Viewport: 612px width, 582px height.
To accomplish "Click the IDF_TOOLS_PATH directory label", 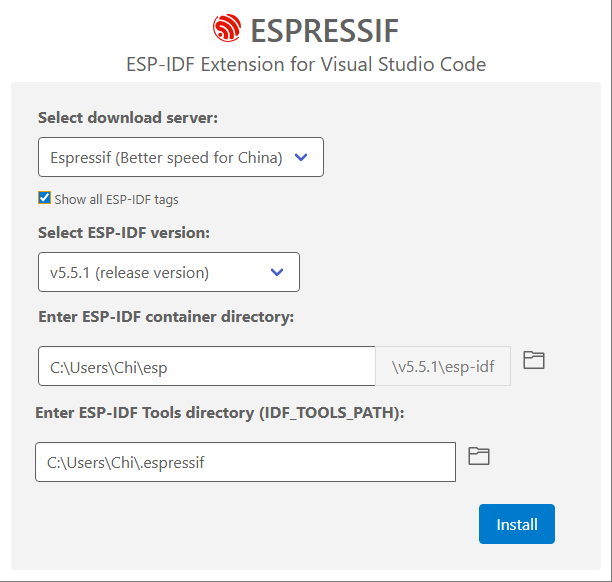I will point(220,413).
